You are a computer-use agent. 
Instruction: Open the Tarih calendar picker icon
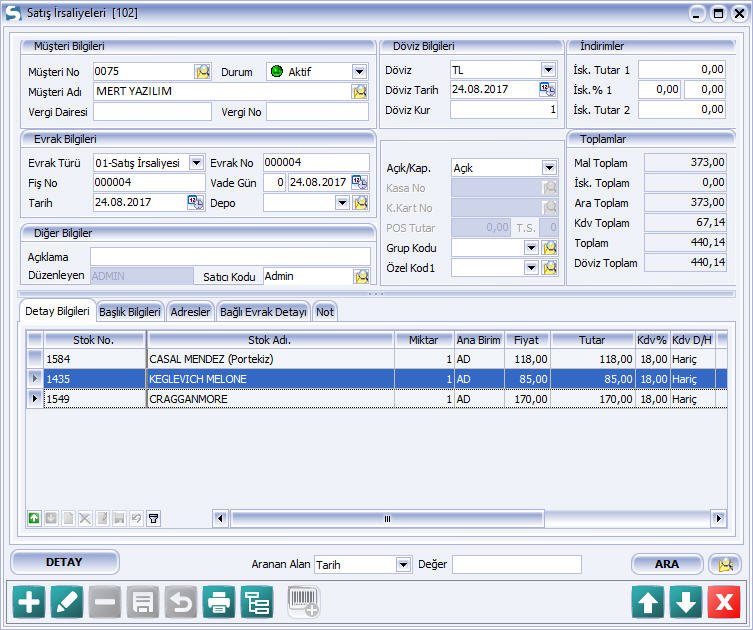(x=195, y=202)
